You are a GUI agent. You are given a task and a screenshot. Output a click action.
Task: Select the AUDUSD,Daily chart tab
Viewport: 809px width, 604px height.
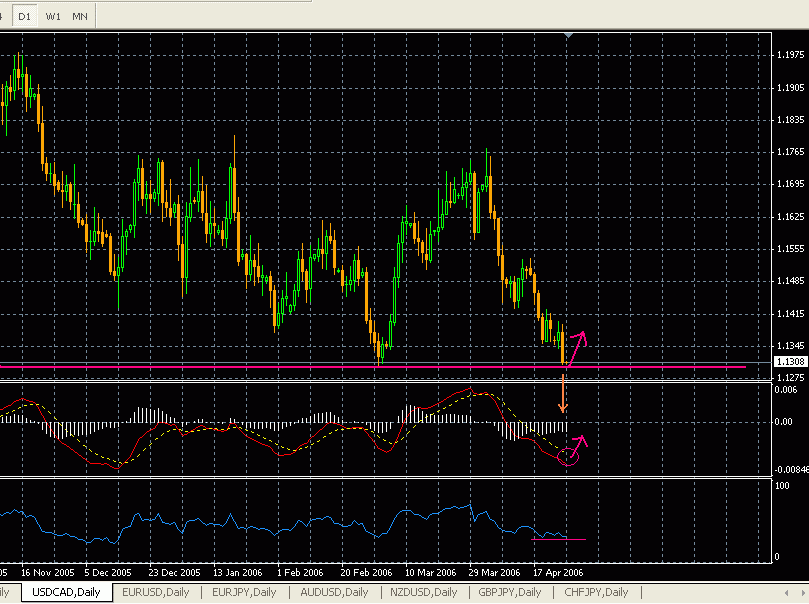click(333, 592)
